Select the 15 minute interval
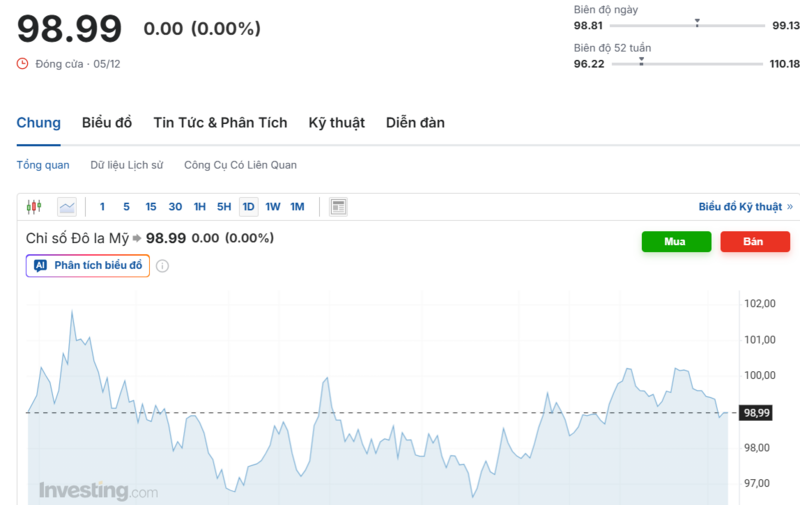 pyautogui.click(x=151, y=207)
